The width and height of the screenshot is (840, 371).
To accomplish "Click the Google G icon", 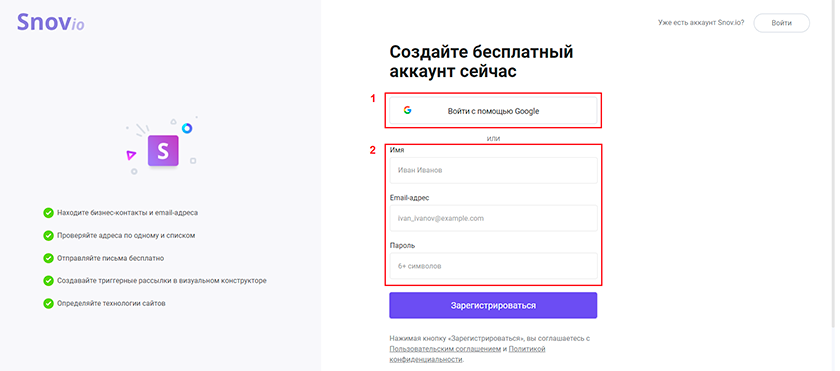I will click(x=407, y=111).
